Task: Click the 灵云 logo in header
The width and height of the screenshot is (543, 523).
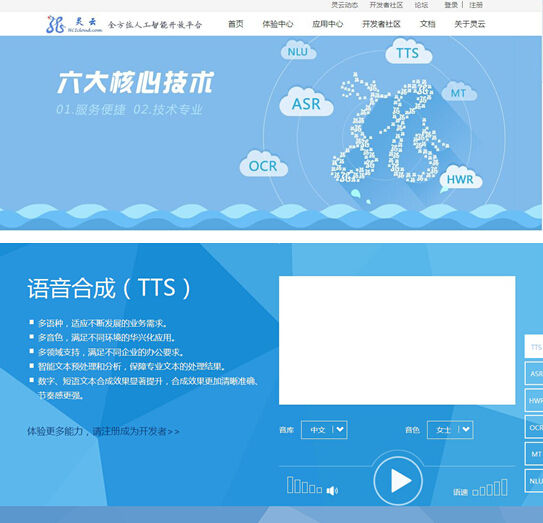Action: click(x=74, y=24)
